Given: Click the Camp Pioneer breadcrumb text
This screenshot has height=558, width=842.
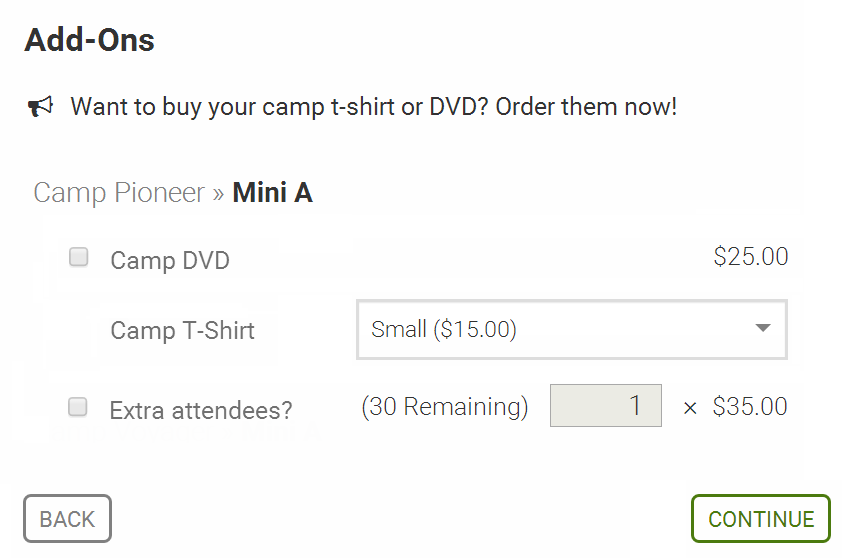Looking at the screenshot, I should coord(119,193).
